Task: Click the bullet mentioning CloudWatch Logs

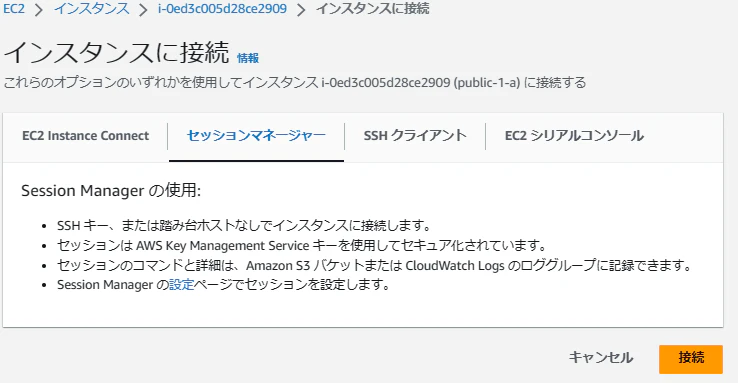Action: coord(375,265)
